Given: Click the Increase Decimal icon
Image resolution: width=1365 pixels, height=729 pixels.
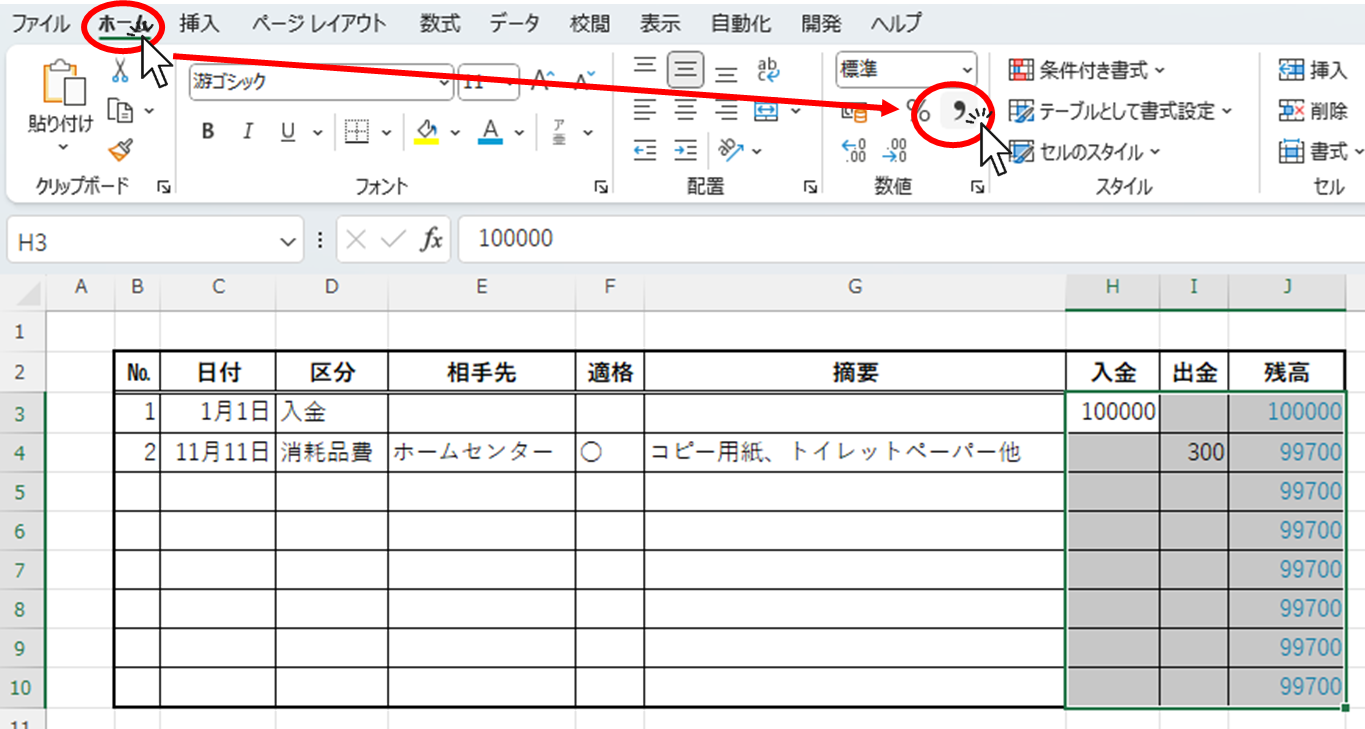Looking at the screenshot, I should (x=853, y=151).
